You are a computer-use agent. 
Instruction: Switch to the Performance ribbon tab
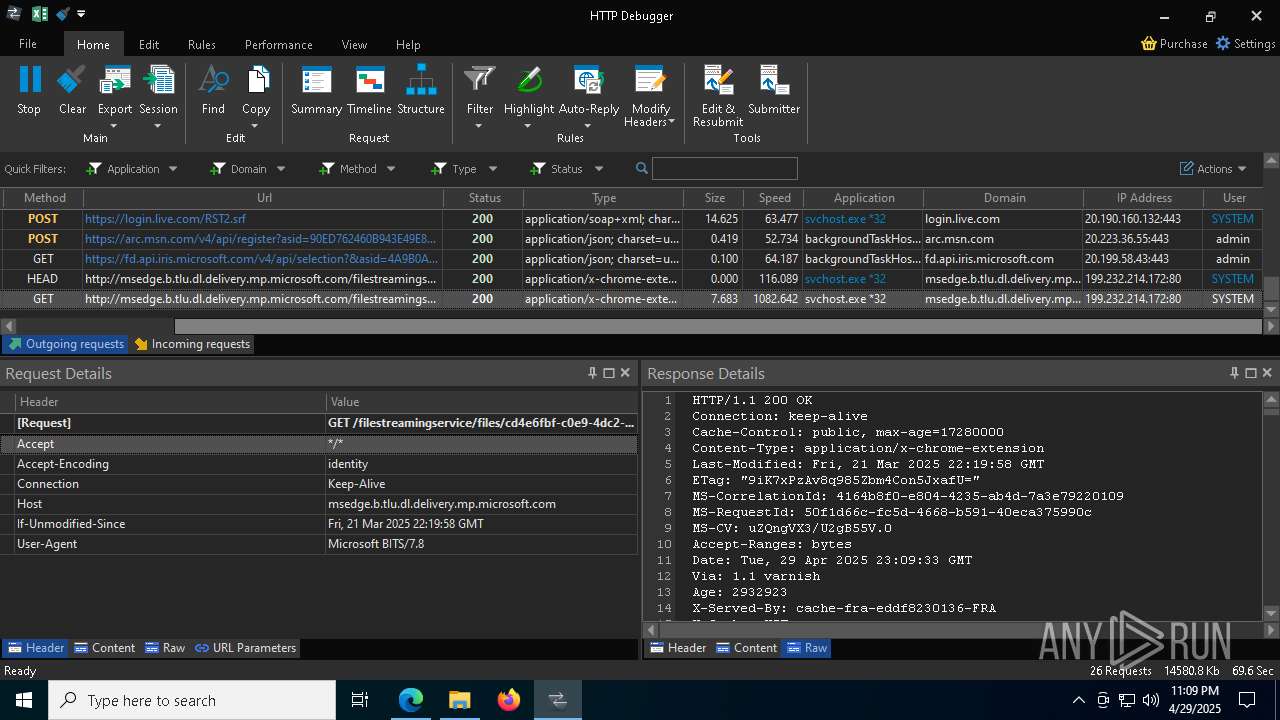[279, 44]
